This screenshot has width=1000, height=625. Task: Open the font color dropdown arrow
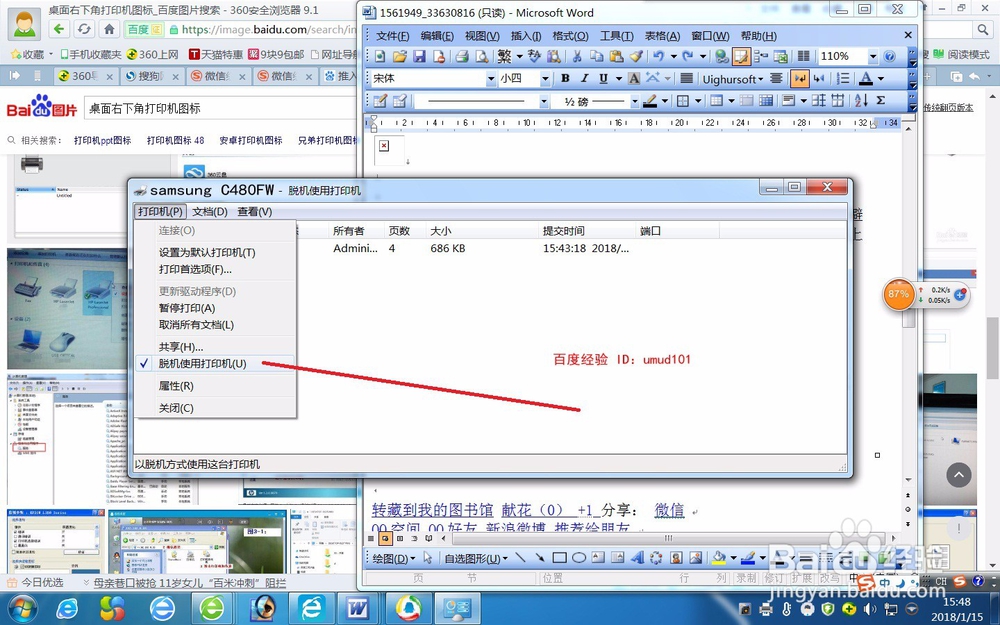coord(881,78)
